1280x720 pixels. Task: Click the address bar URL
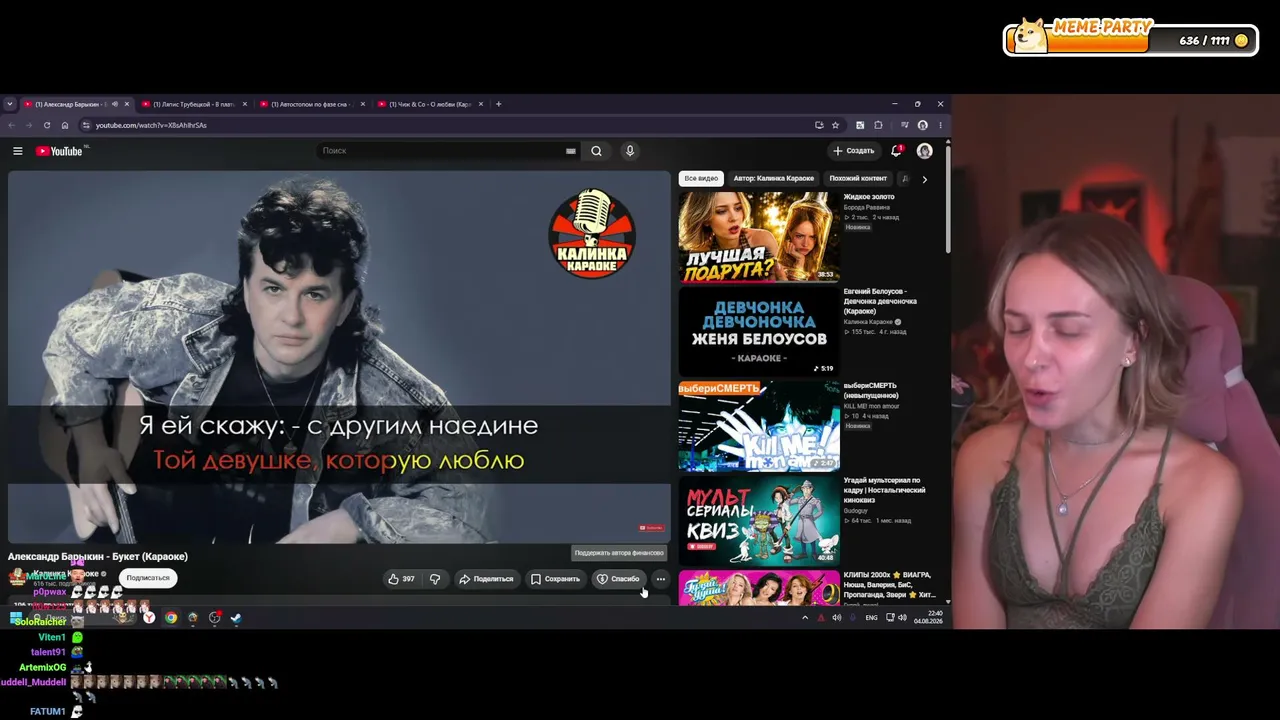tap(151, 125)
